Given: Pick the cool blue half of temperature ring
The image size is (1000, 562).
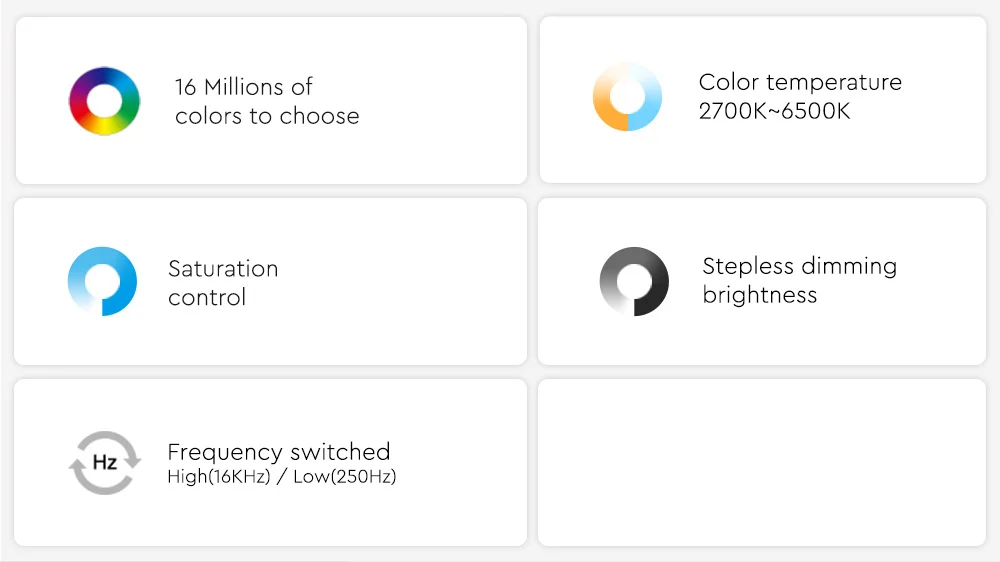Looking at the screenshot, I should point(649,98).
